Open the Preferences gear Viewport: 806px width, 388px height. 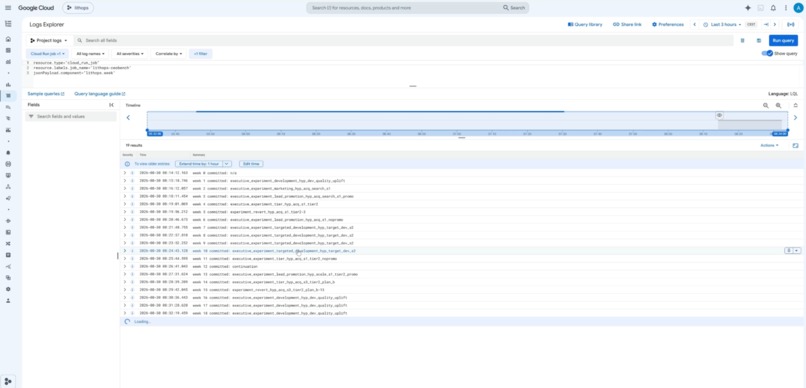(x=668, y=24)
